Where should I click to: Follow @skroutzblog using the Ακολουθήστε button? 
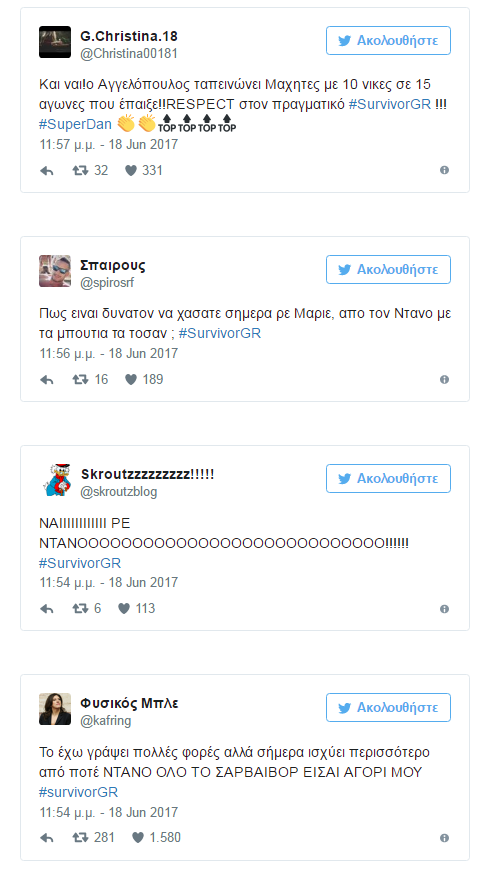[x=388, y=479]
